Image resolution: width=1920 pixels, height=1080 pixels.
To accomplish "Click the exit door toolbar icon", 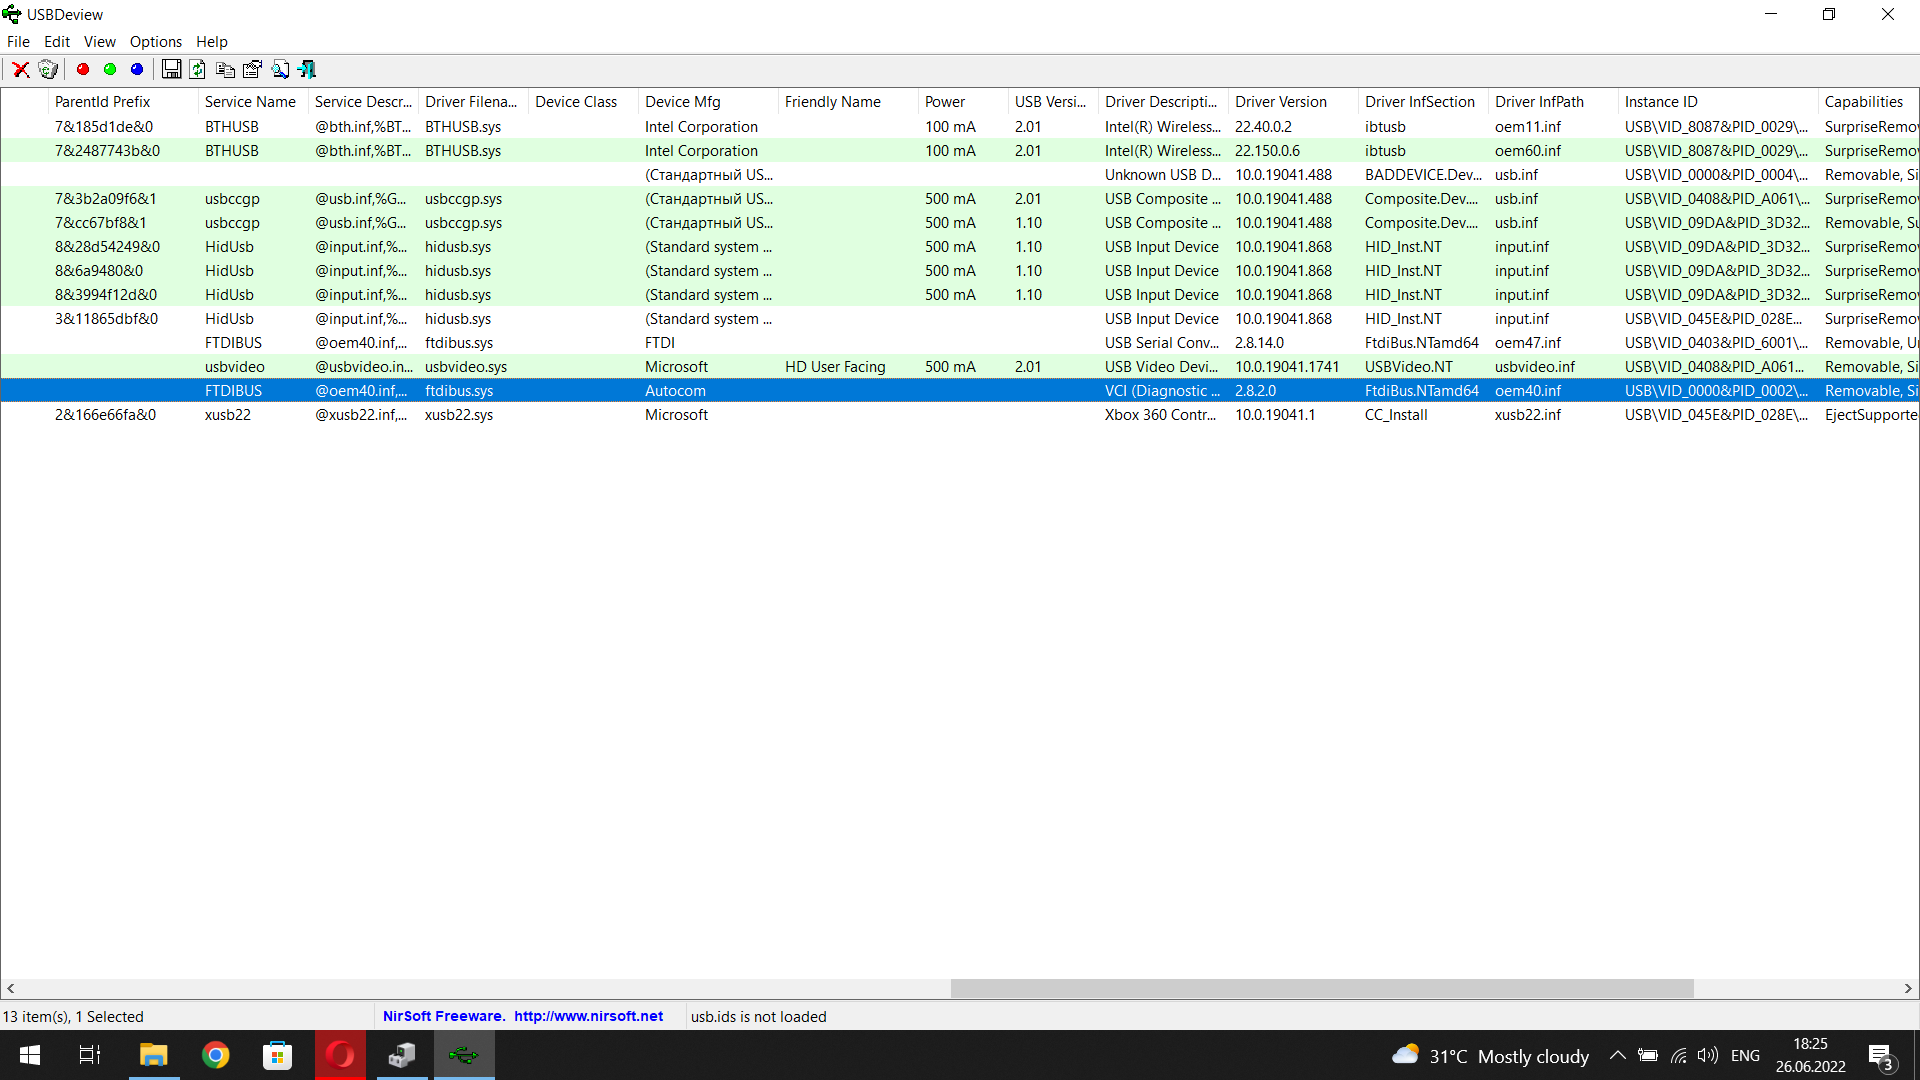I will click(307, 69).
